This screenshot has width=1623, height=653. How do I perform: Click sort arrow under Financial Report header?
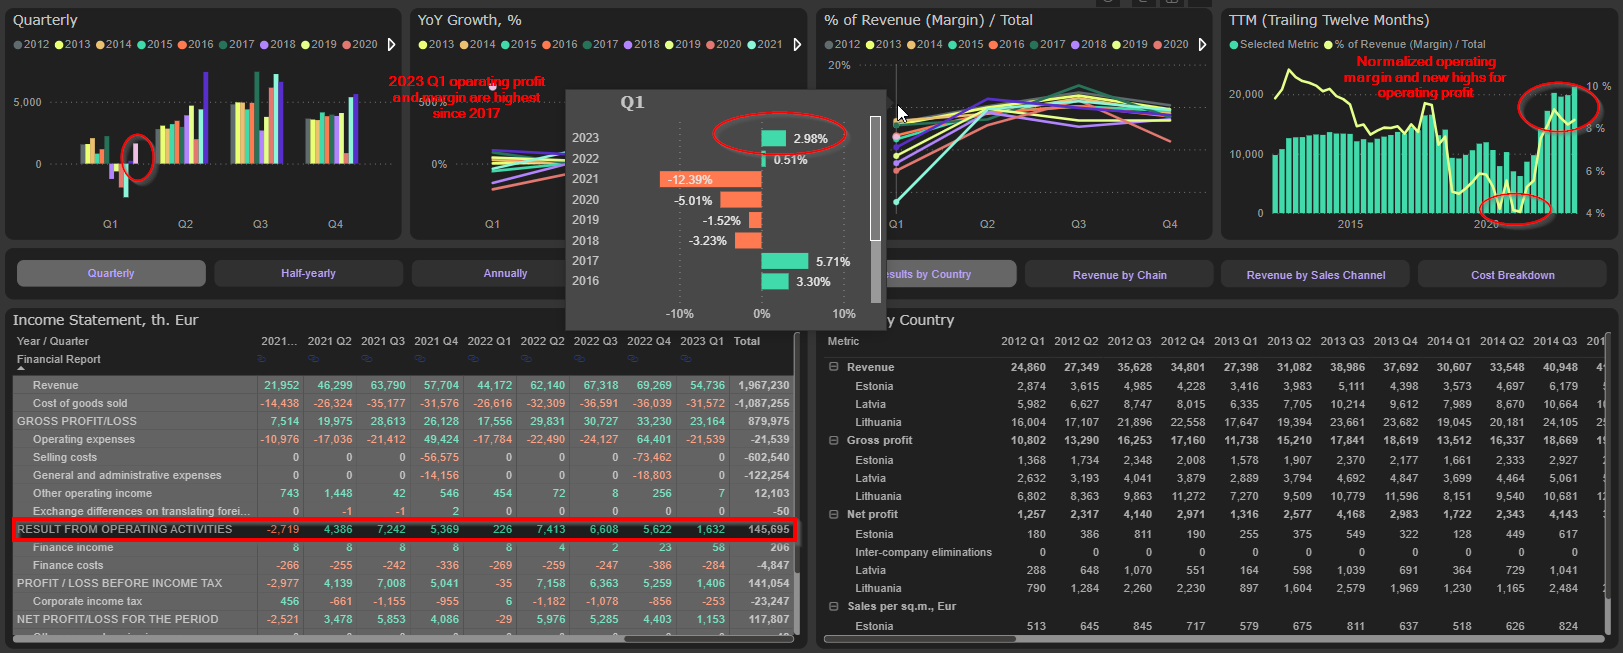pyautogui.click(x=21, y=369)
